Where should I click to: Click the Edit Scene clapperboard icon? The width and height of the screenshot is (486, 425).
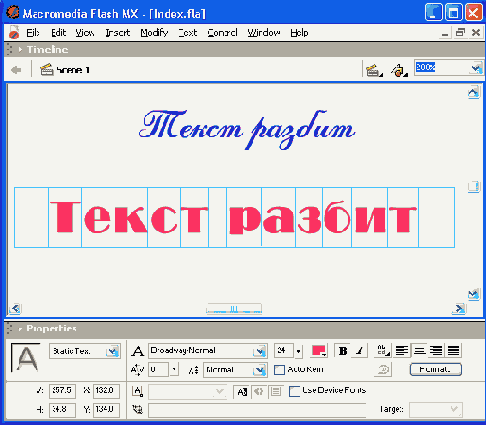pos(374,70)
